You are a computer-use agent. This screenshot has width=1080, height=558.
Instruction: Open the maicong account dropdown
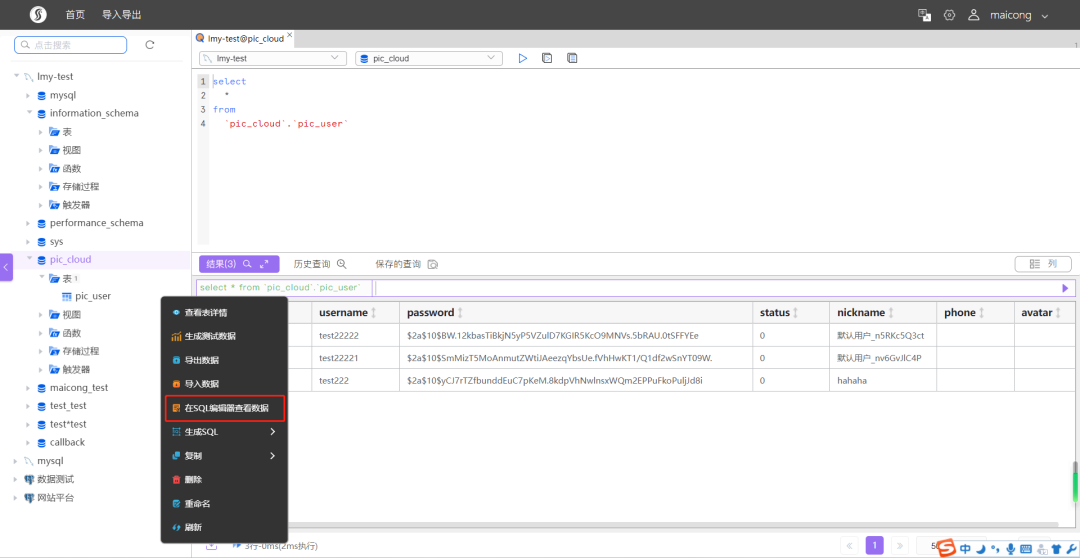1045,15
